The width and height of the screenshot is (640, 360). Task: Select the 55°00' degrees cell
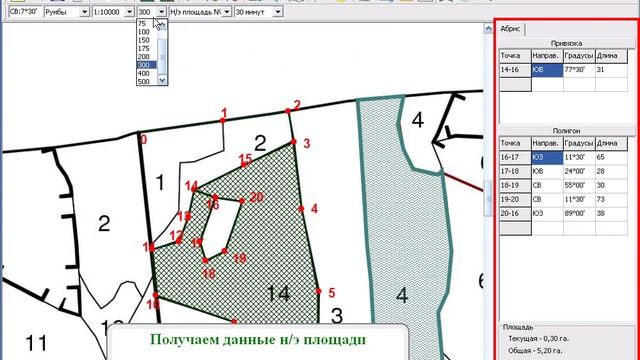[579, 185]
